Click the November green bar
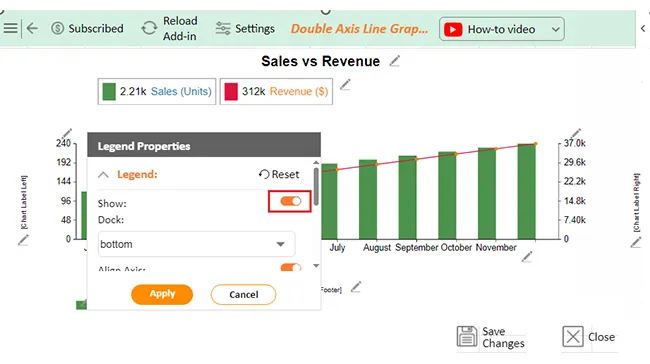 [x=487, y=194]
